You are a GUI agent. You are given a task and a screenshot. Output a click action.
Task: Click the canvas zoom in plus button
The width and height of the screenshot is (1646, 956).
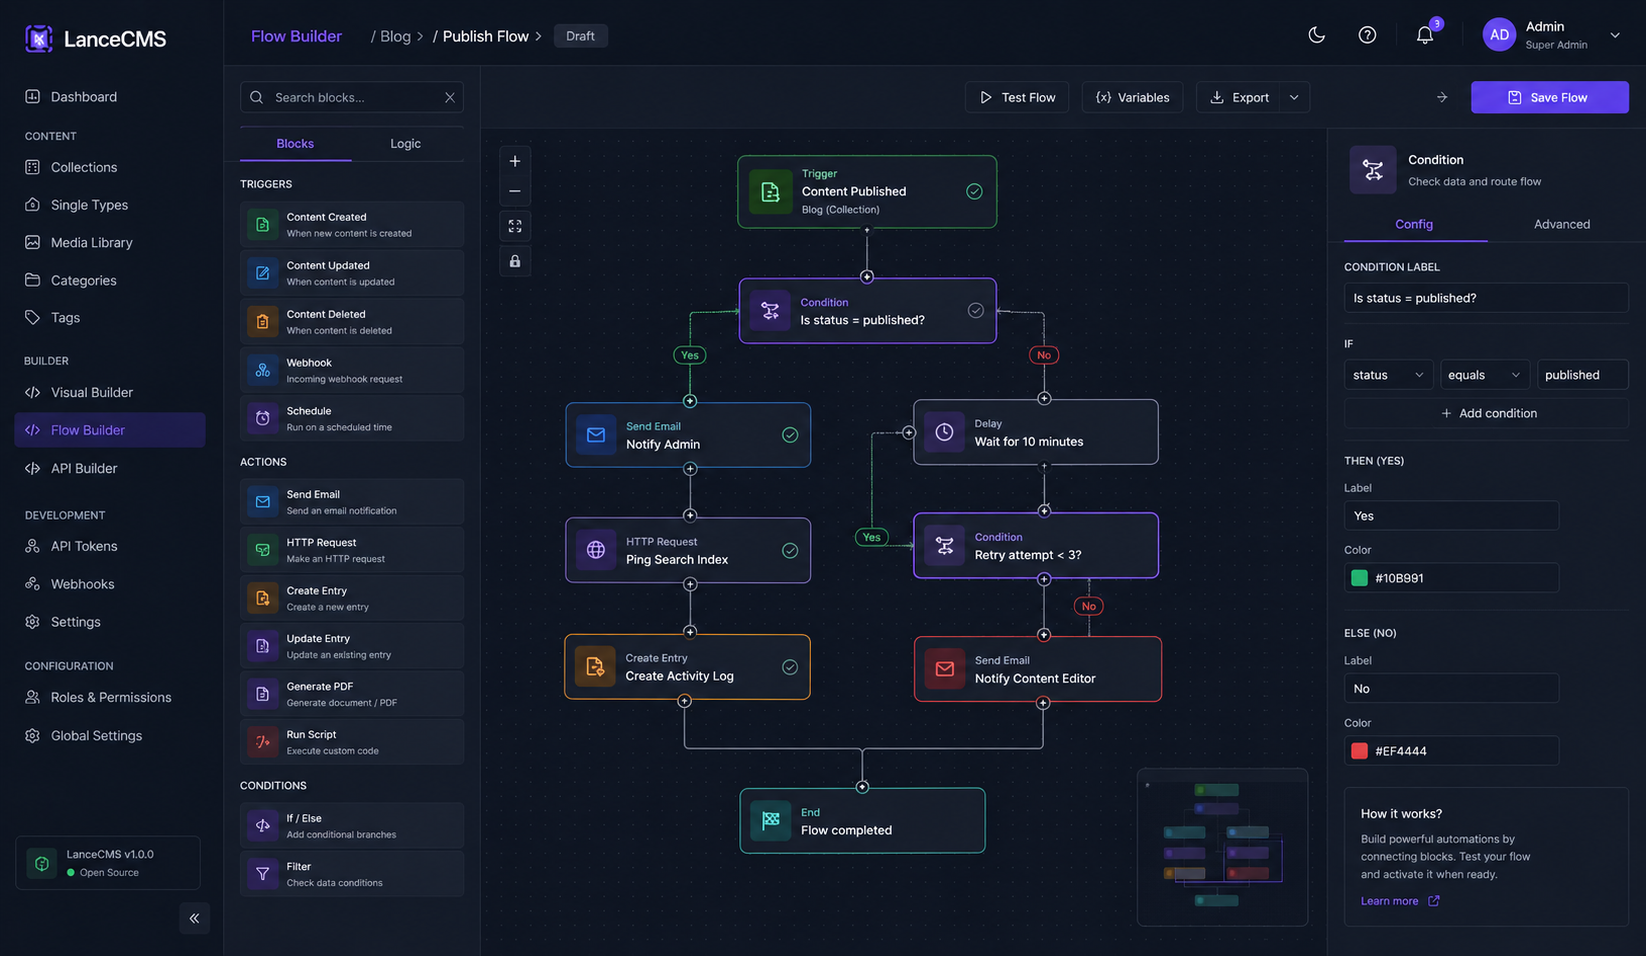click(x=515, y=161)
